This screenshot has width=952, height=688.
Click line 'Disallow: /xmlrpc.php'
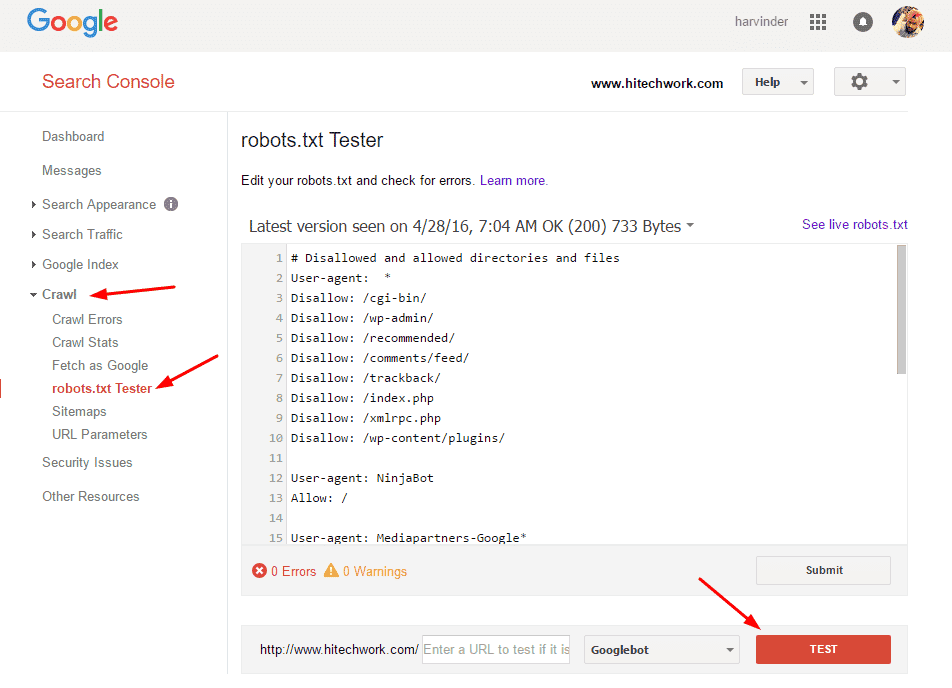point(366,418)
